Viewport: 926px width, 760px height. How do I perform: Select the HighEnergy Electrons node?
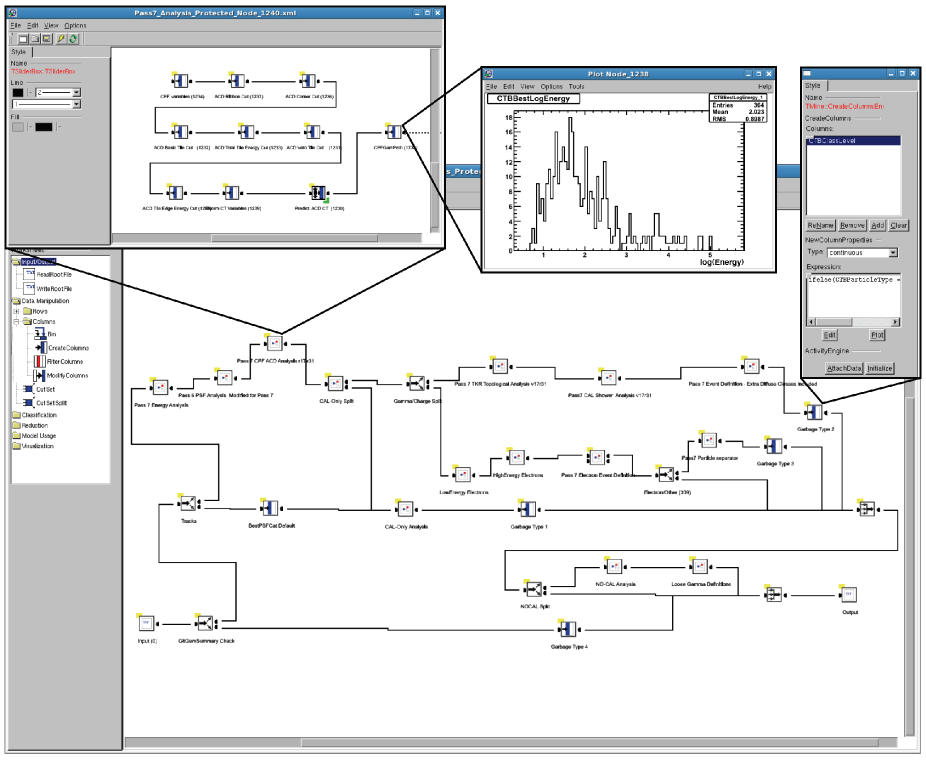[x=516, y=458]
